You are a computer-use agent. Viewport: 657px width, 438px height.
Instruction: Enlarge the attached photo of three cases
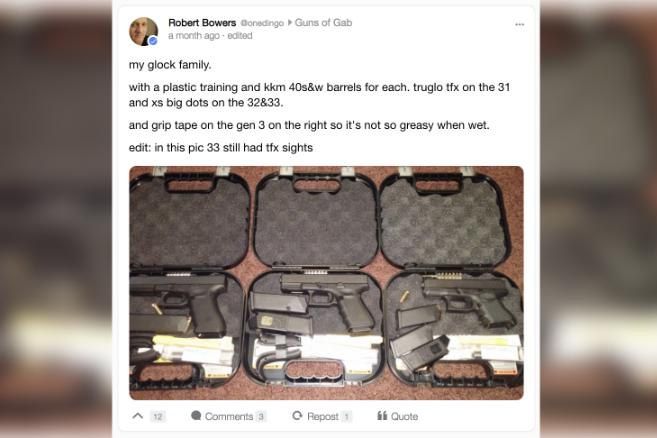pyautogui.click(x=326, y=283)
